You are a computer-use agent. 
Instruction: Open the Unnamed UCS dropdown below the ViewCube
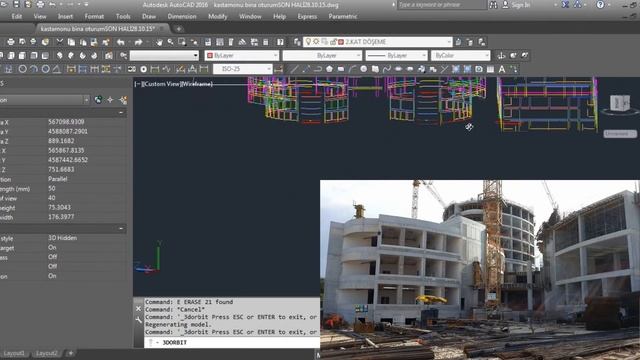point(620,133)
